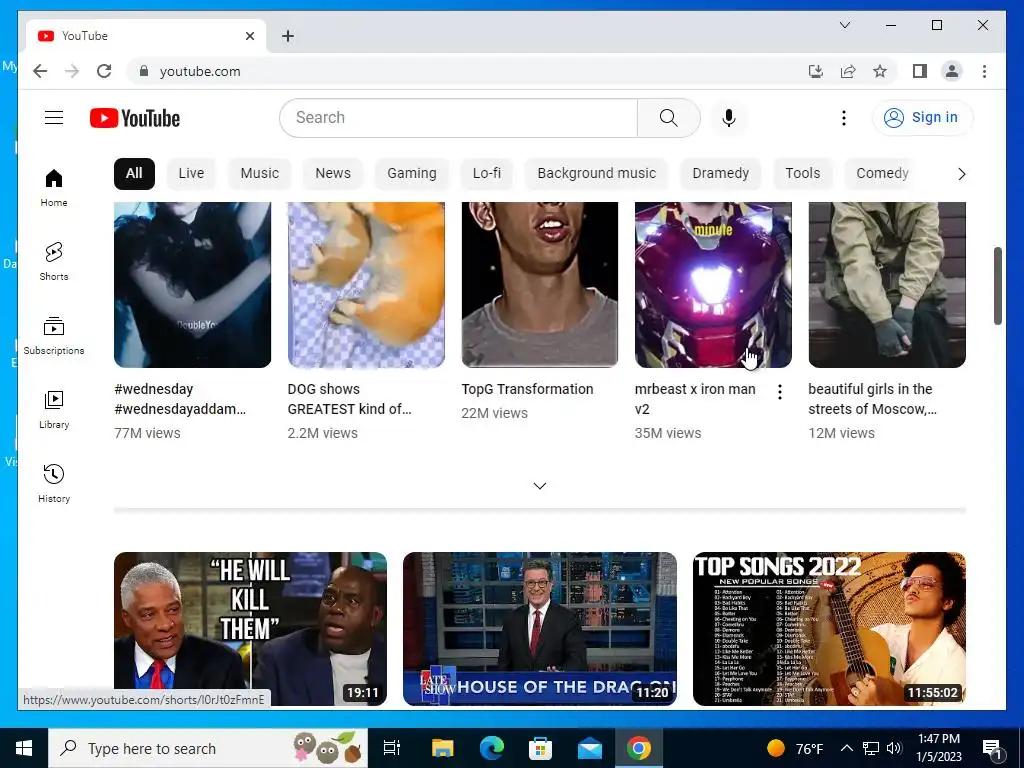This screenshot has height=768, width=1024.
Task: Open Library in sidebar
Action: 54,409
